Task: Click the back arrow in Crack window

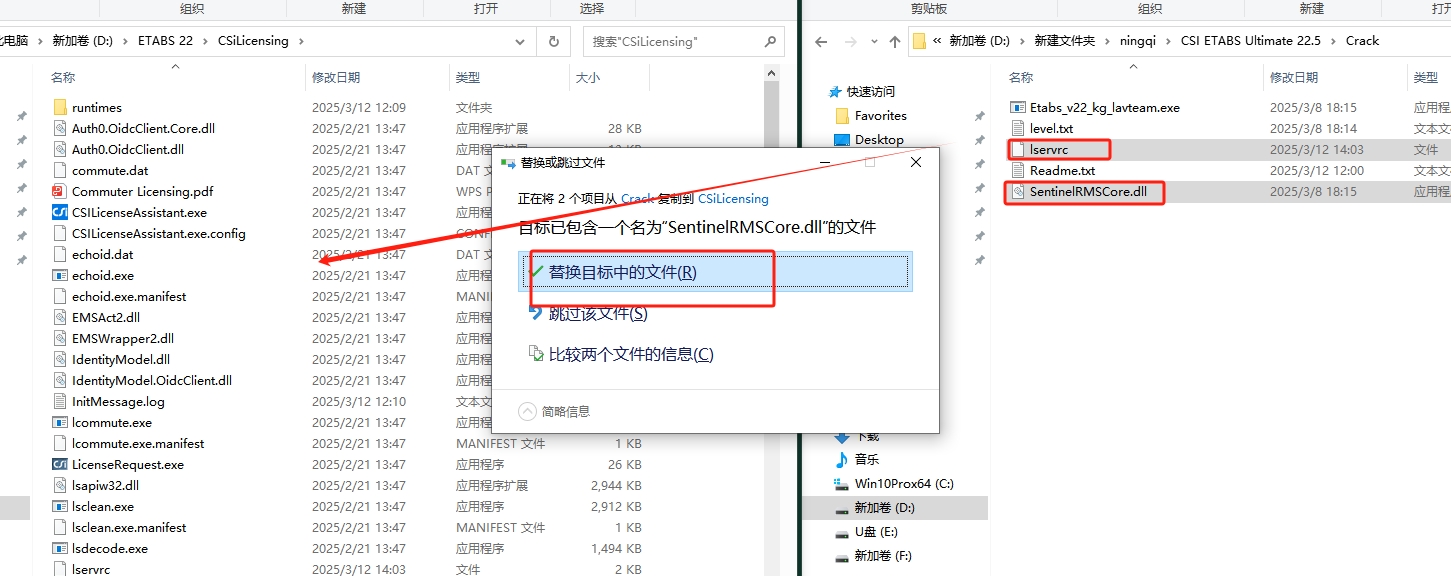Action: click(821, 41)
